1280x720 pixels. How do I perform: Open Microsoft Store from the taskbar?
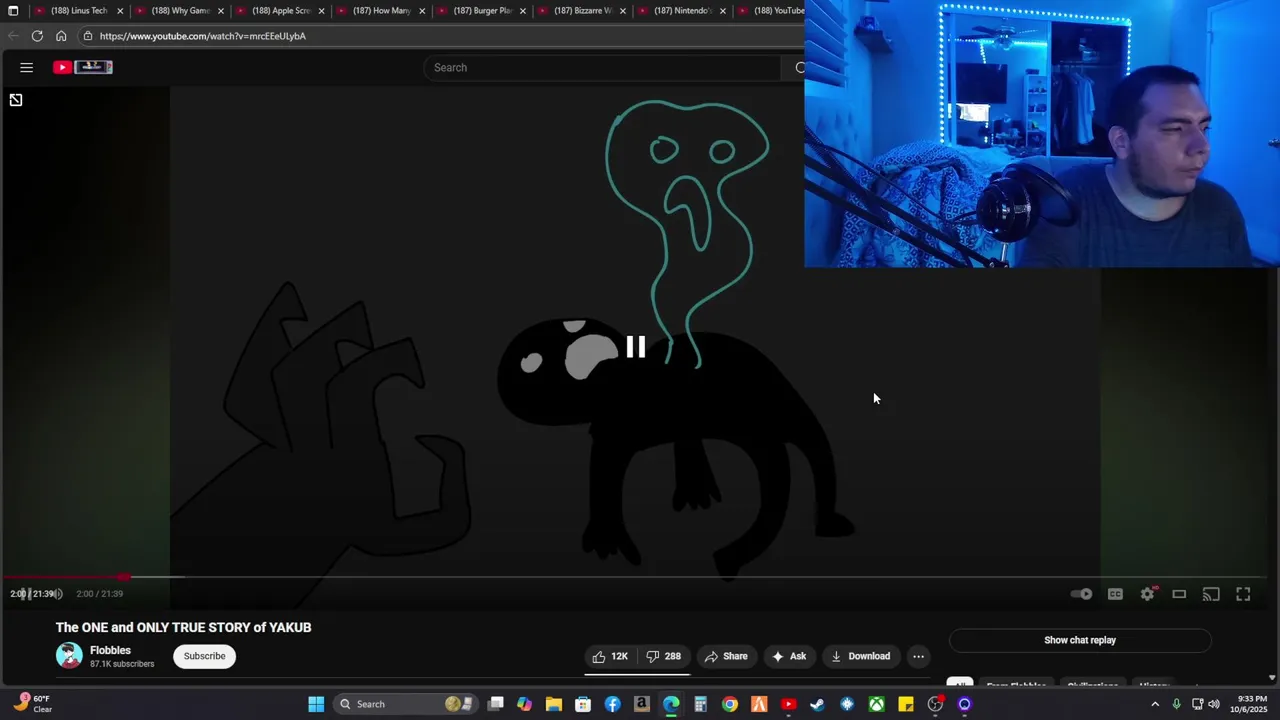click(583, 704)
